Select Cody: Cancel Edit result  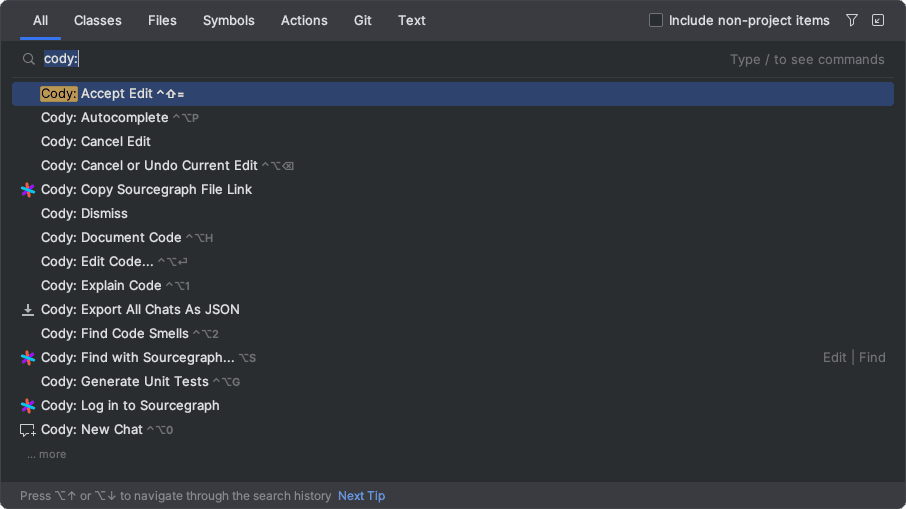pyautogui.click(x=453, y=142)
